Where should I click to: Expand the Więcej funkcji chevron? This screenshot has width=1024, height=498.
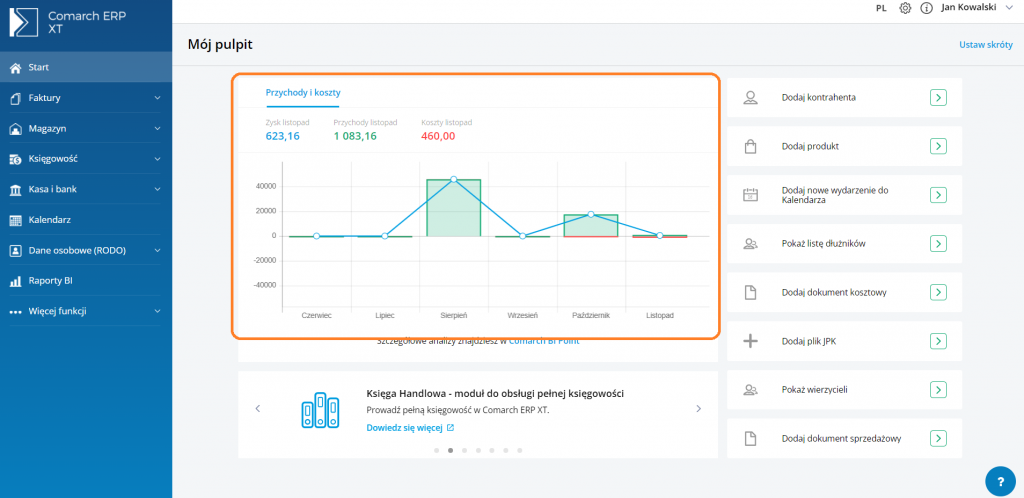pyautogui.click(x=157, y=312)
